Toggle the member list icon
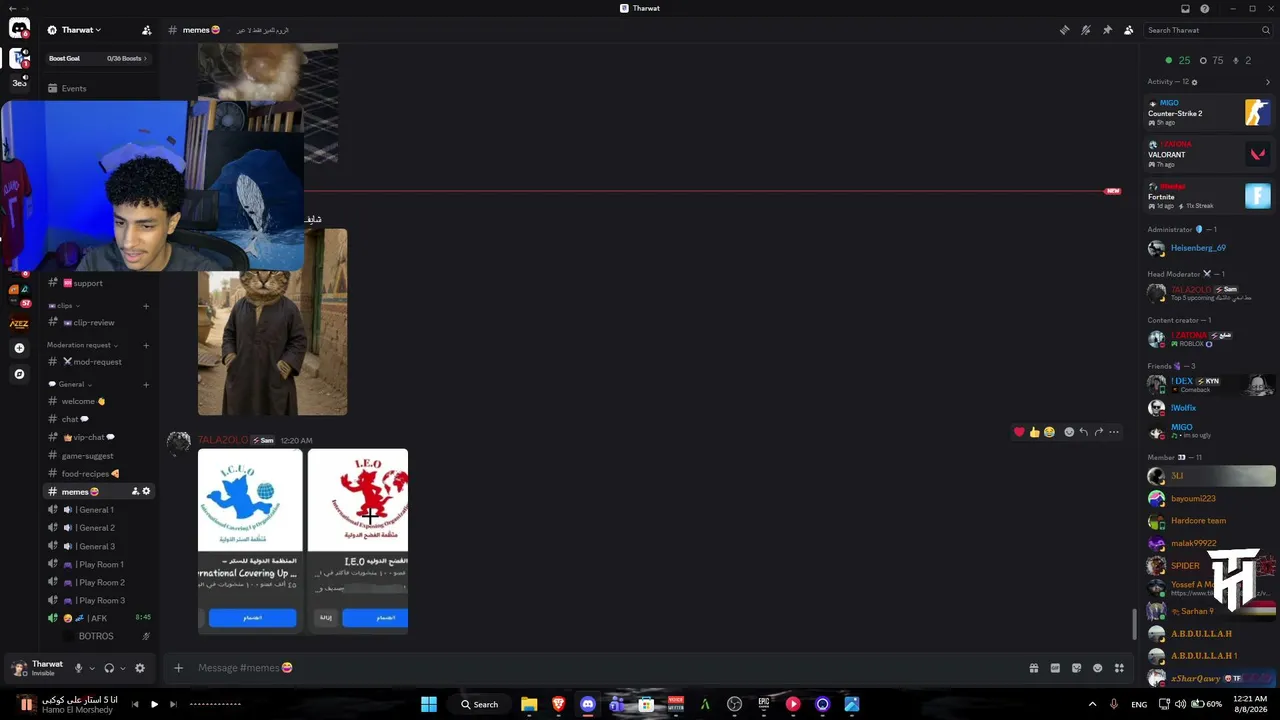Image resolution: width=1280 pixels, height=720 pixels. (1128, 30)
